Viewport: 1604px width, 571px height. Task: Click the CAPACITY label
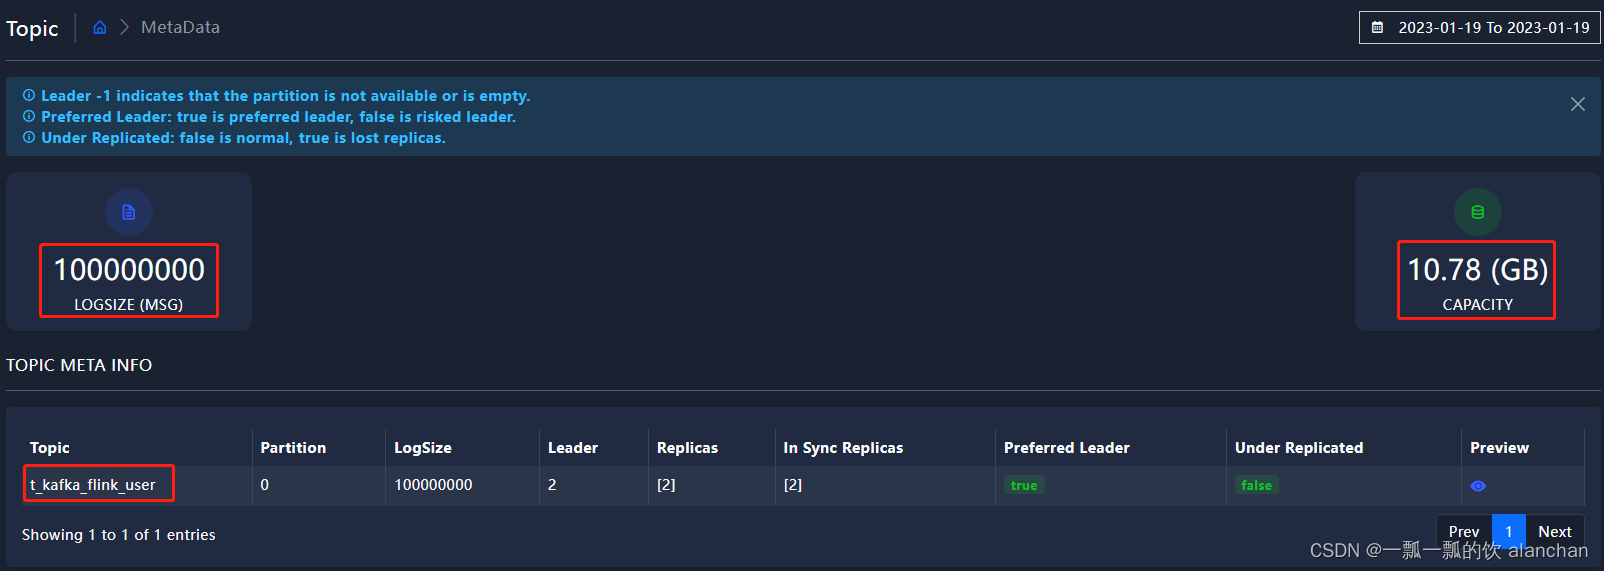click(x=1478, y=305)
